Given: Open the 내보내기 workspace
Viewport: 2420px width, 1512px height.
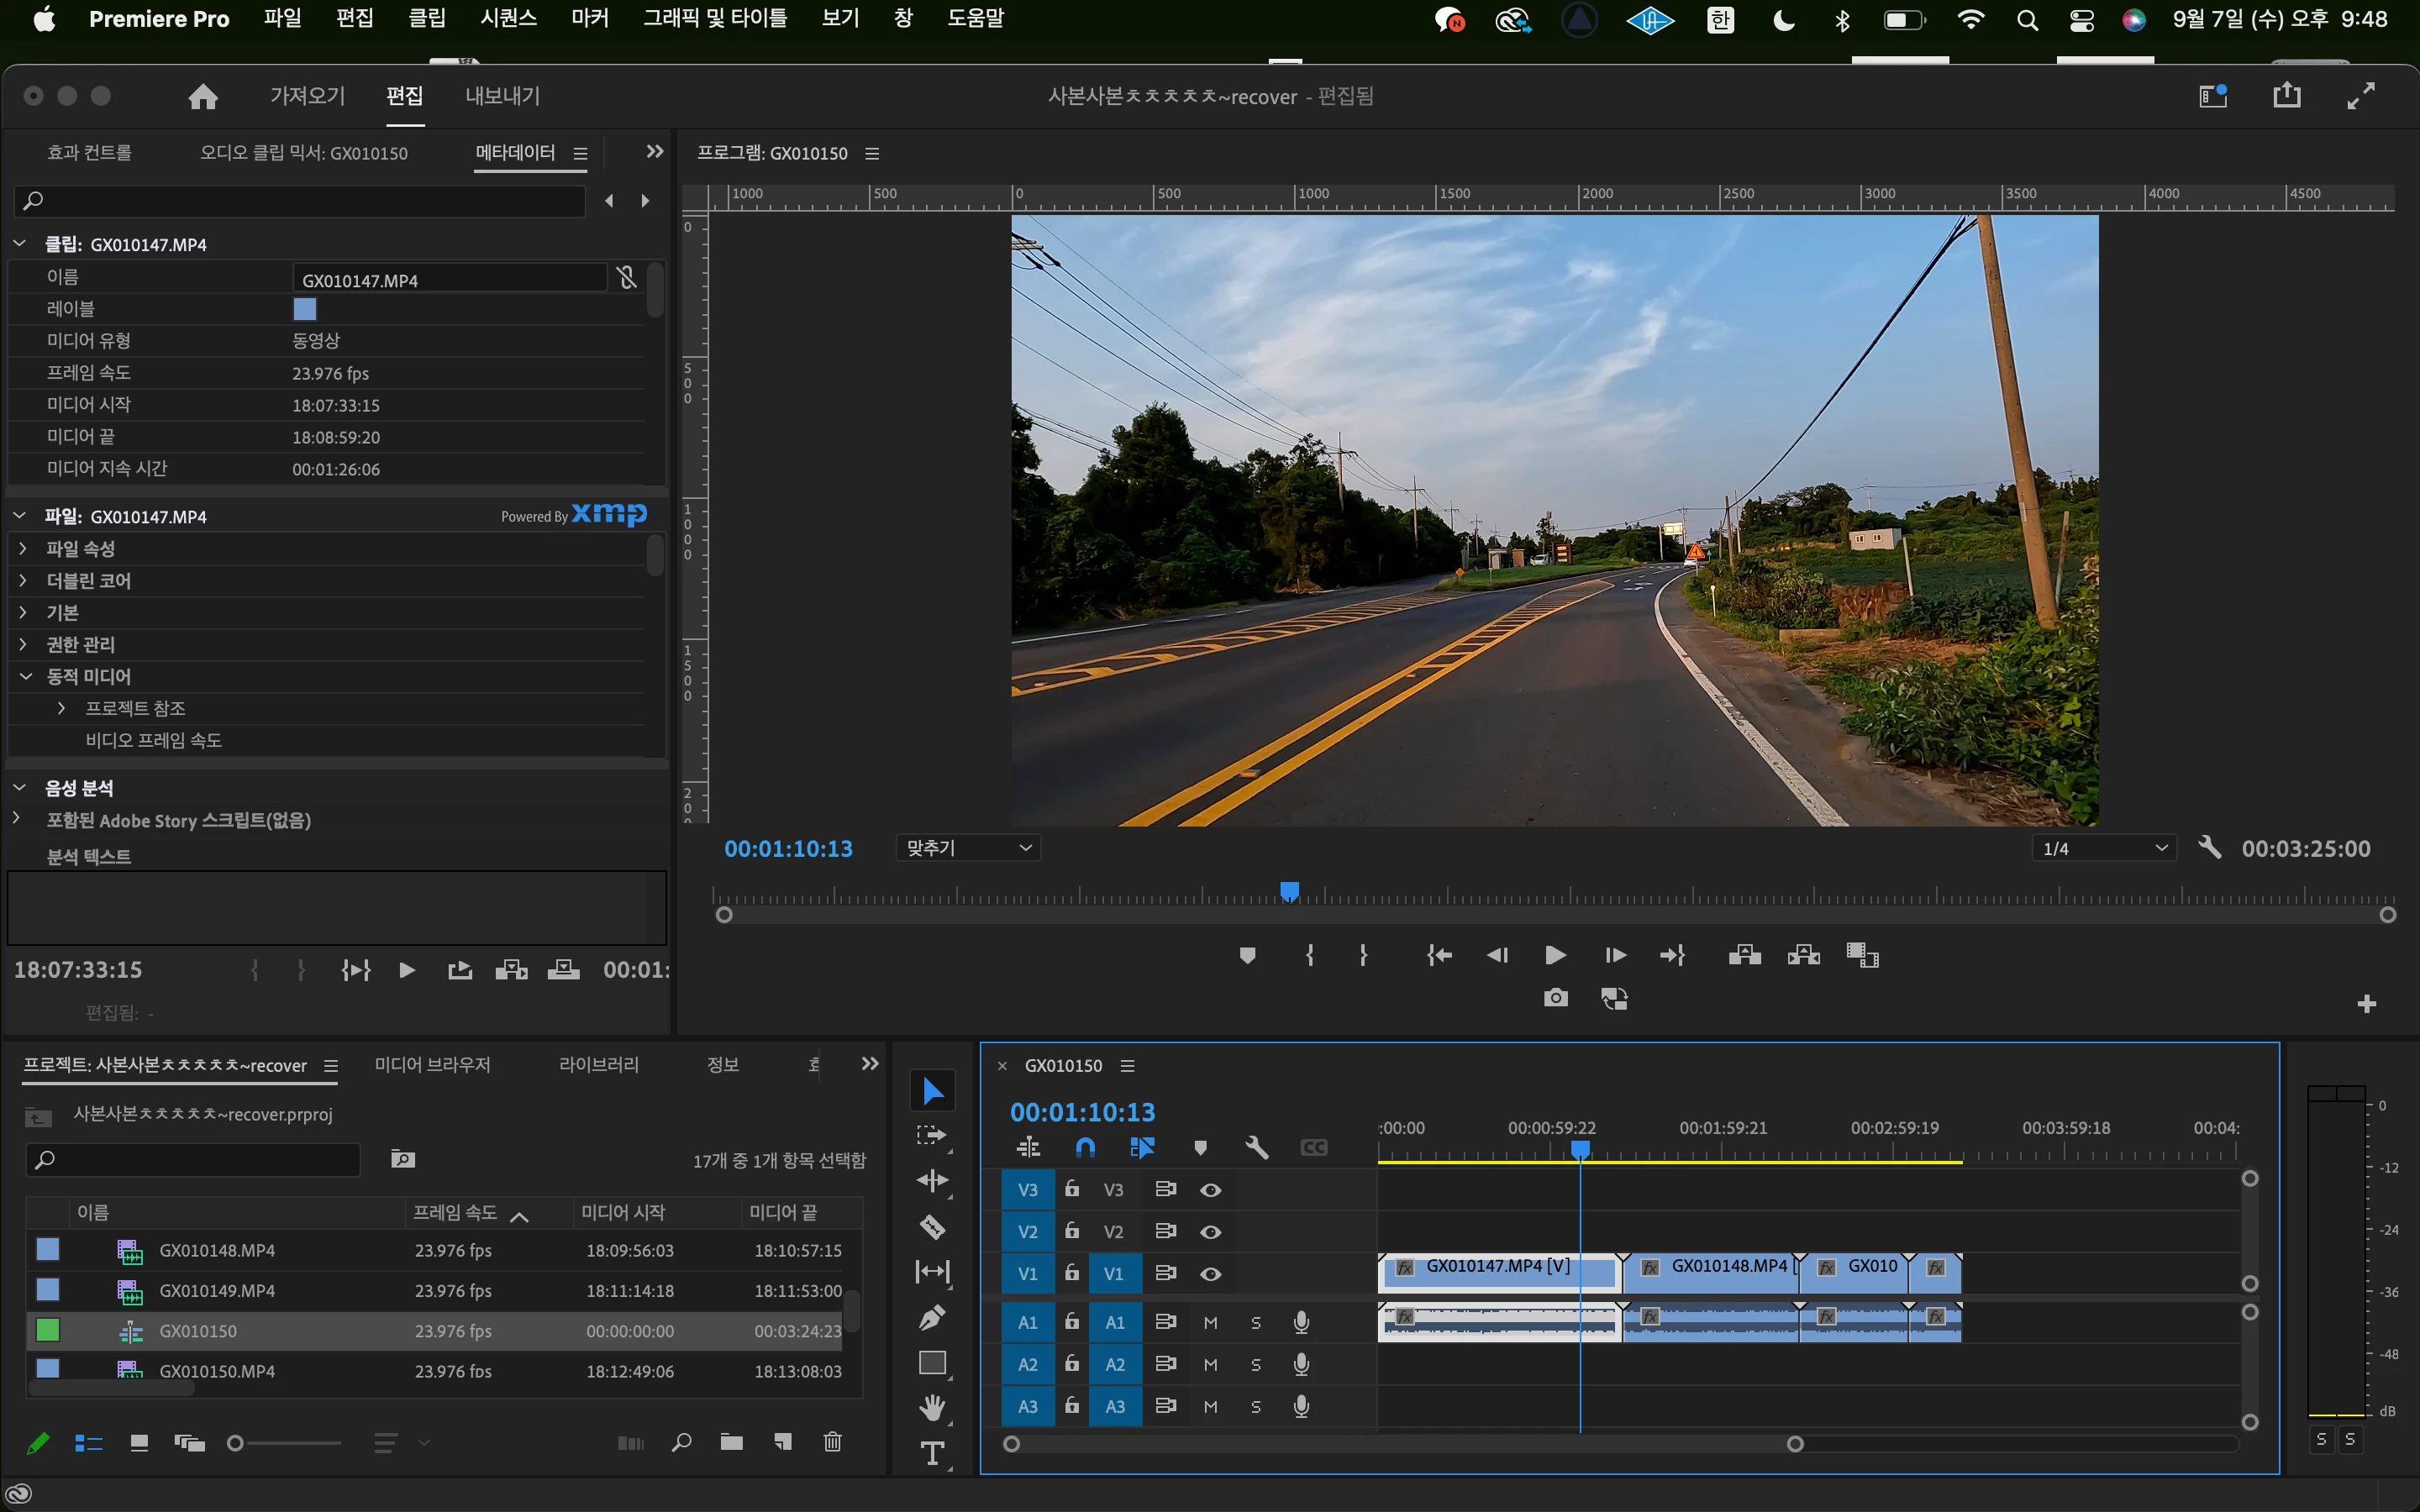Looking at the screenshot, I should pyautogui.click(x=502, y=96).
